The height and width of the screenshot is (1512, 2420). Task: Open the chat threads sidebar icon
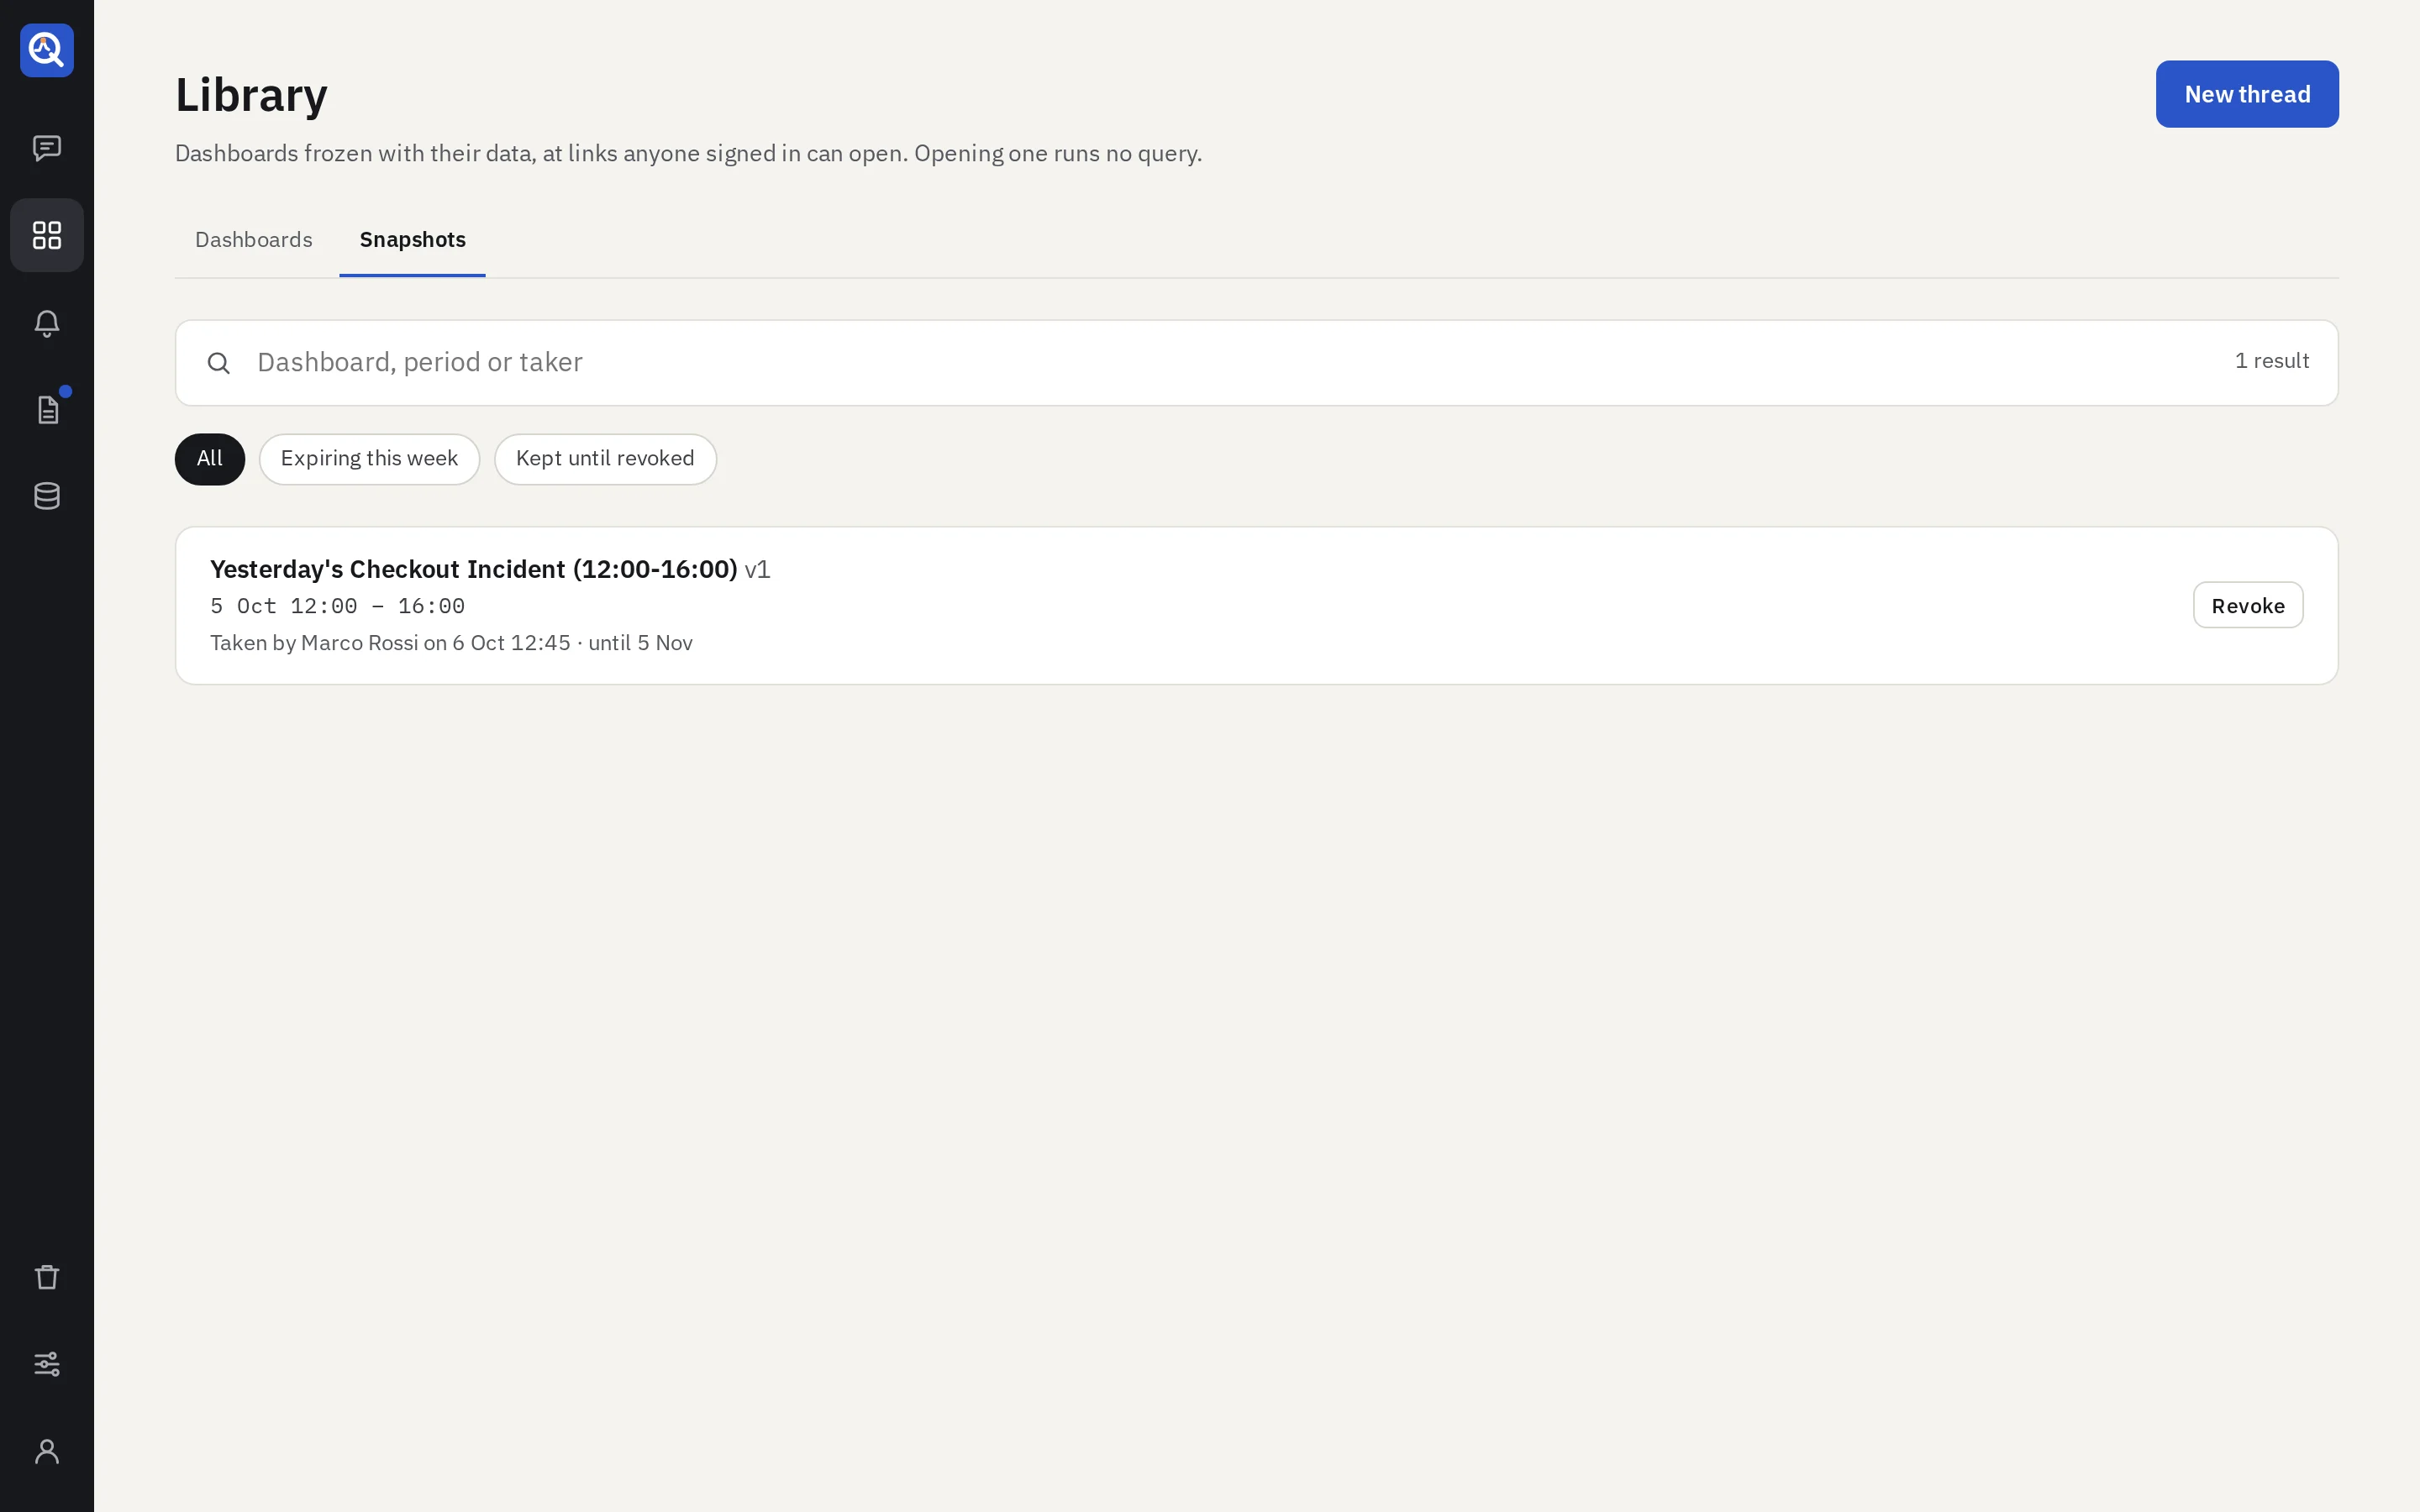[x=47, y=148]
